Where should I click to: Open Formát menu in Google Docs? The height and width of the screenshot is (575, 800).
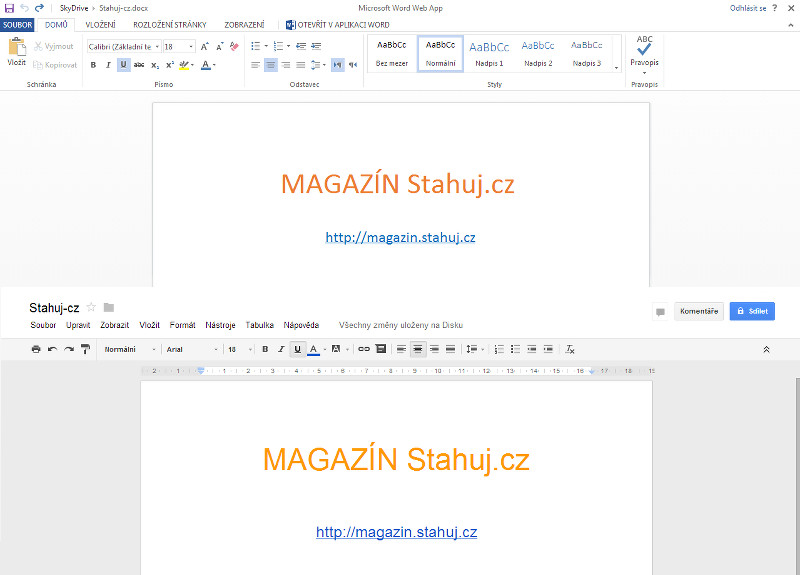(182, 325)
